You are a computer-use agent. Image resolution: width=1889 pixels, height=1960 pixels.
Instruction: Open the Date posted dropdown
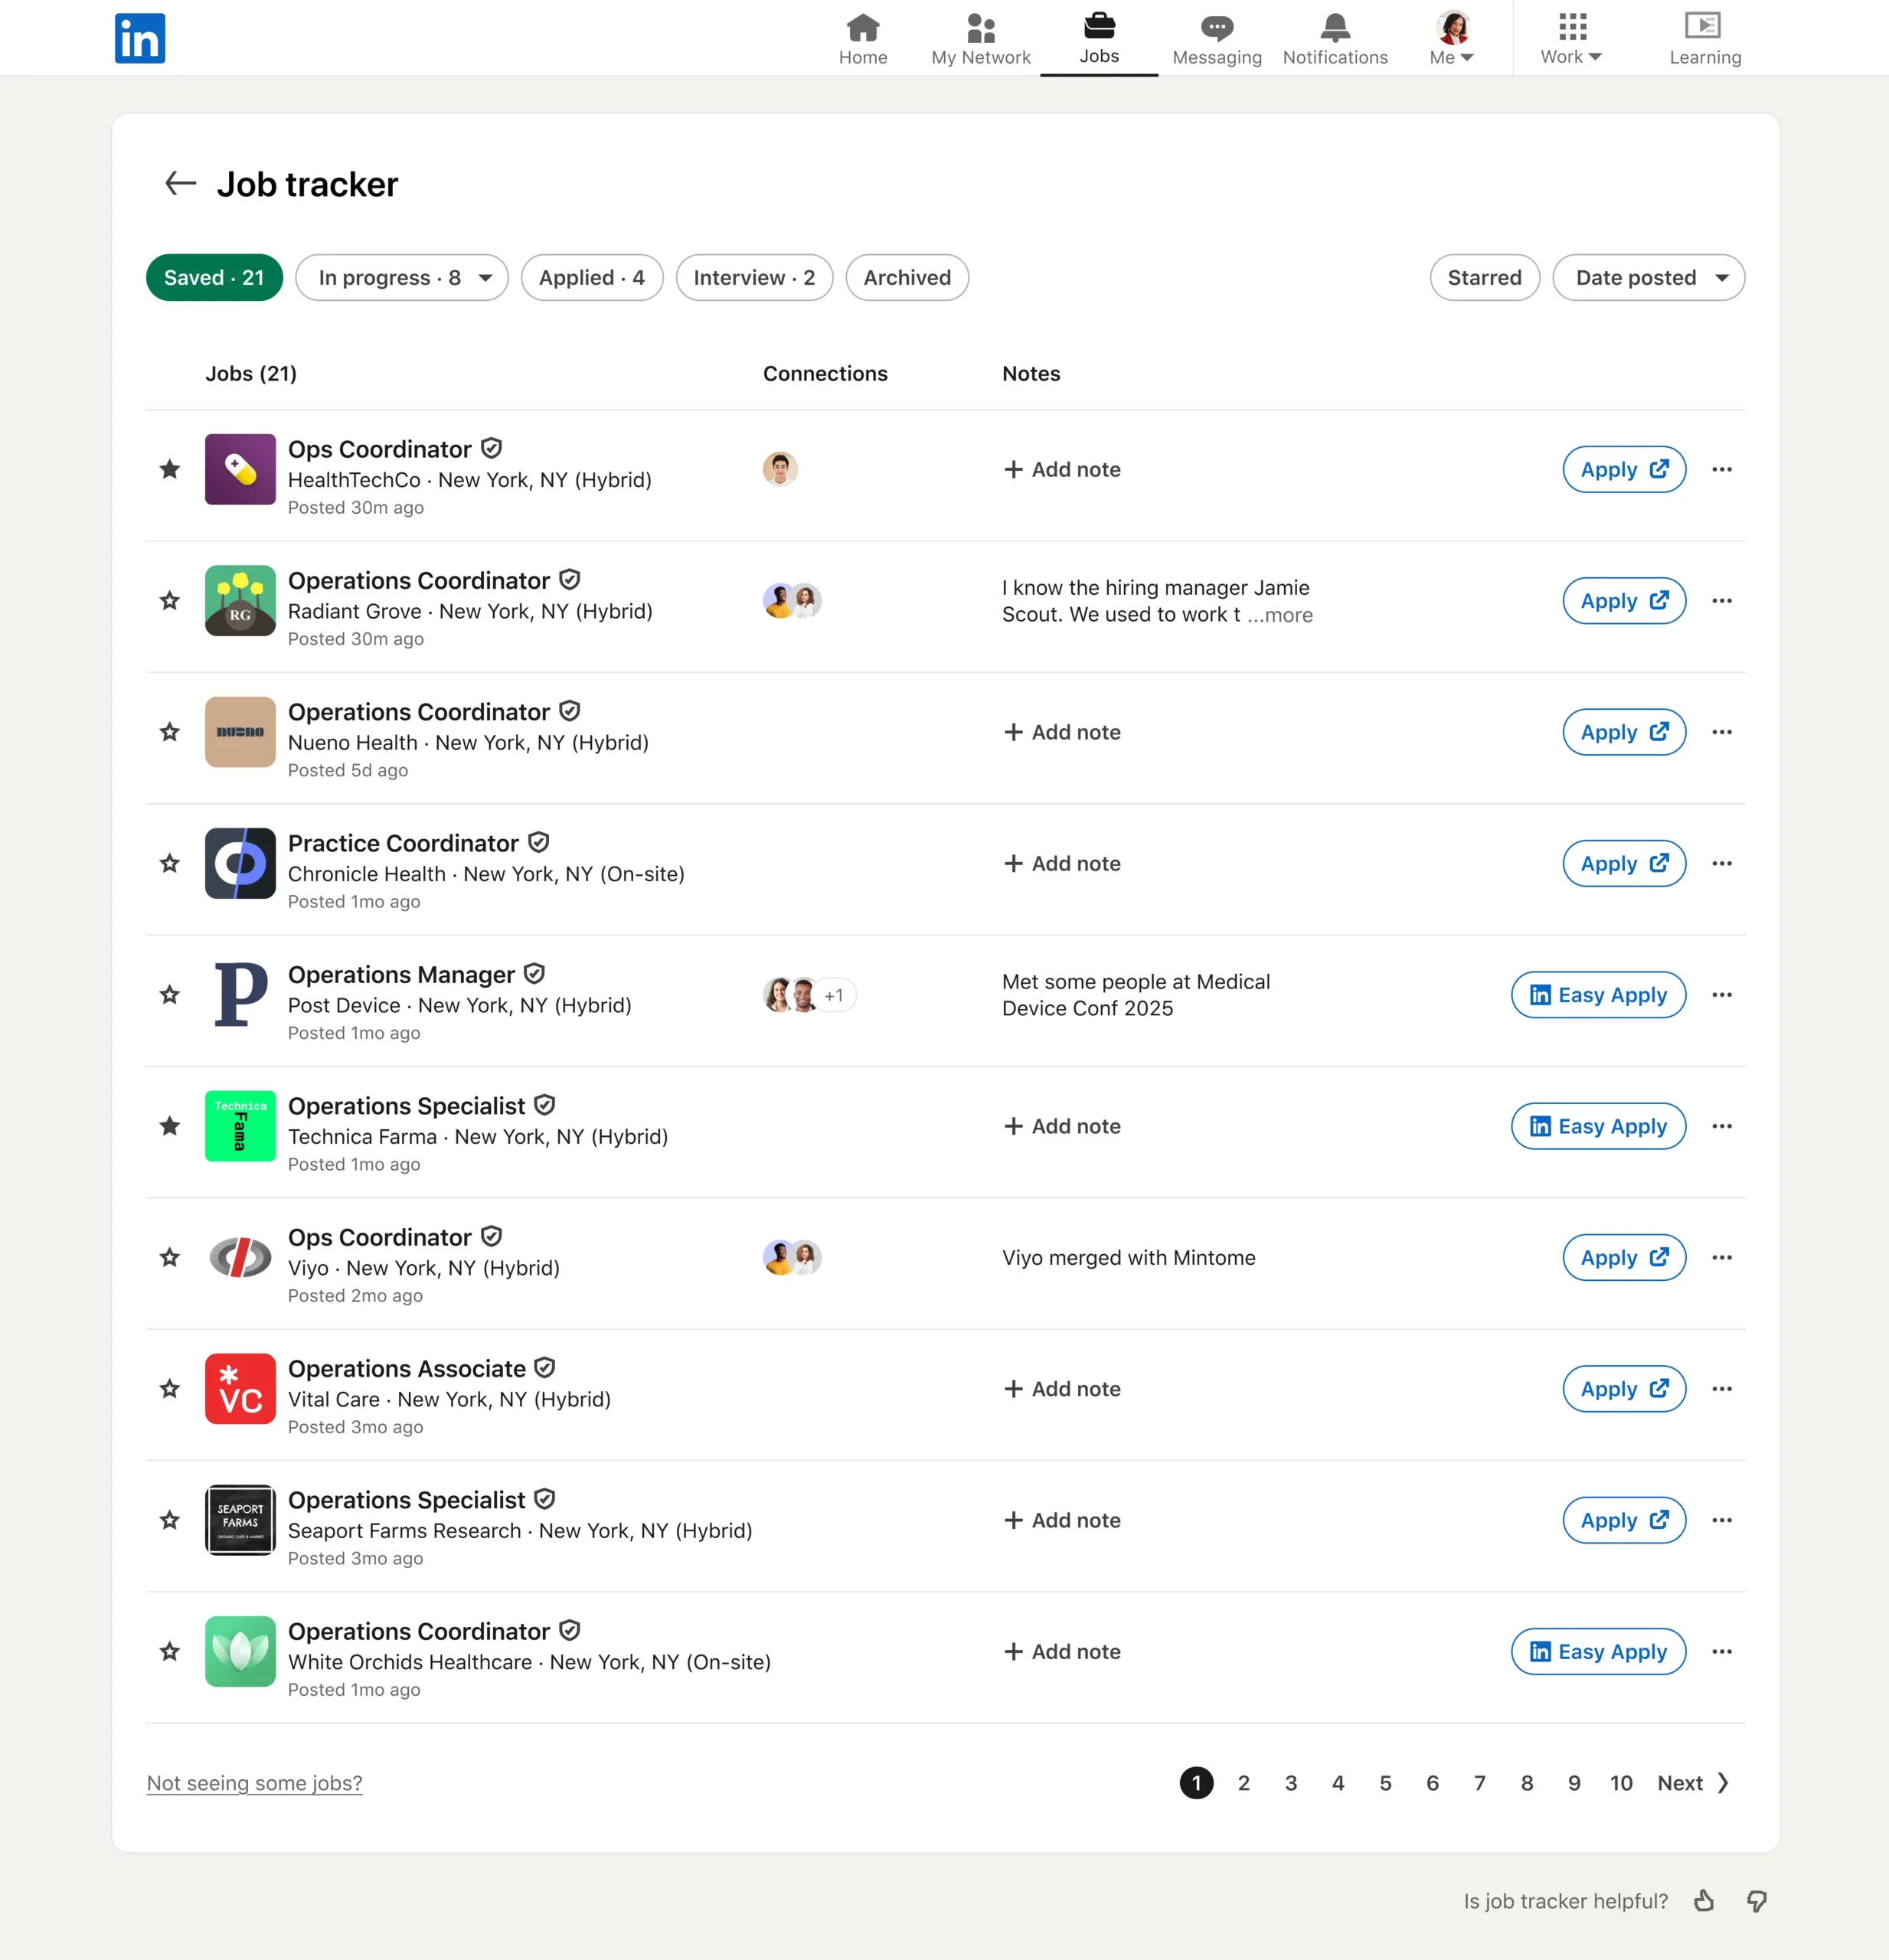coord(1647,277)
